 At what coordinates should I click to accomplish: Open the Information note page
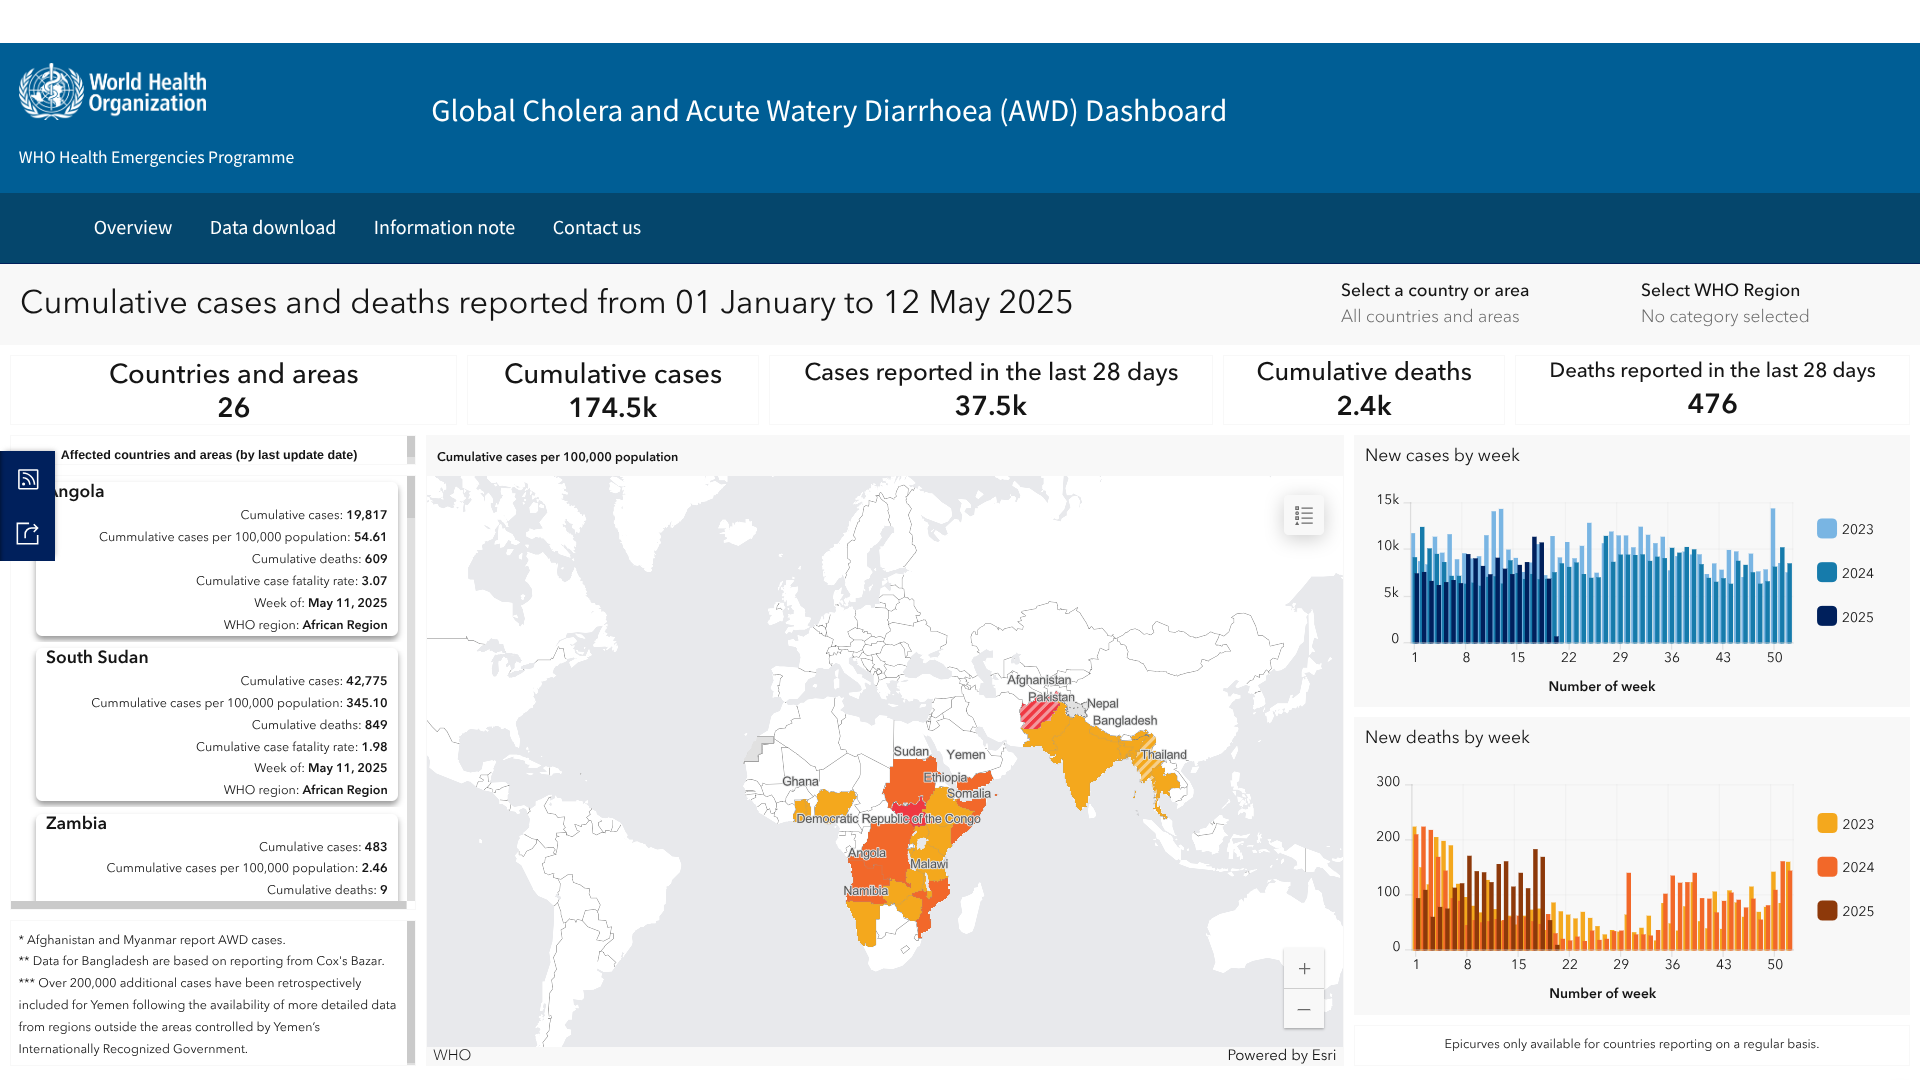[444, 228]
